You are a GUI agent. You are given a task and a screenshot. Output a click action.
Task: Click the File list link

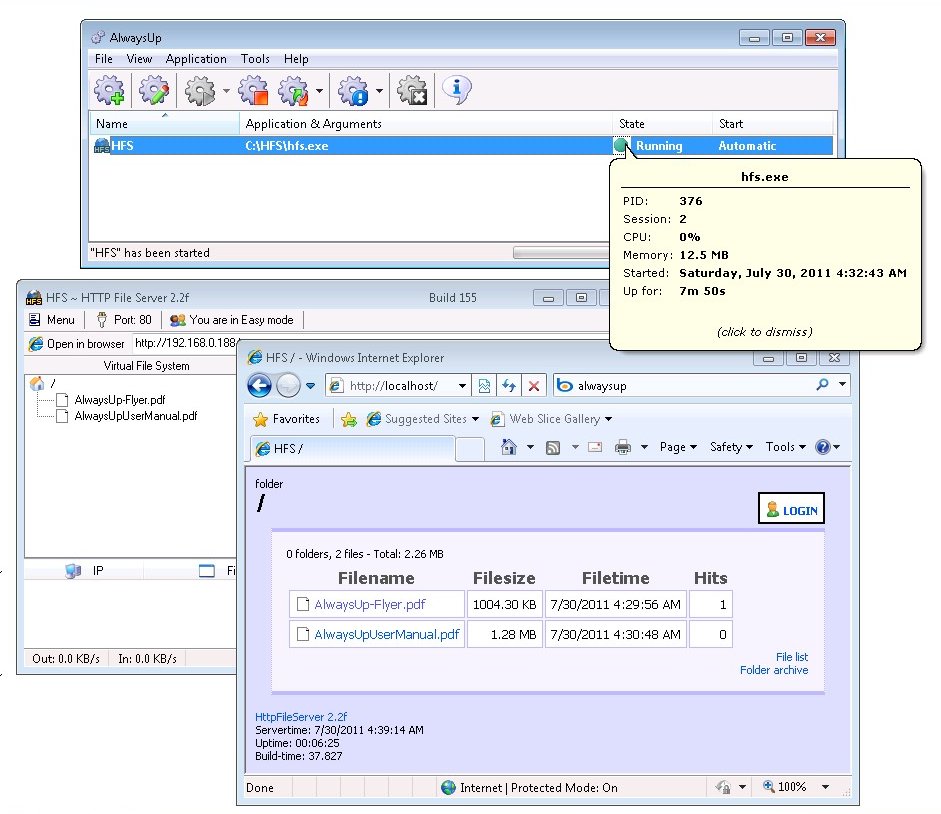pos(792,657)
